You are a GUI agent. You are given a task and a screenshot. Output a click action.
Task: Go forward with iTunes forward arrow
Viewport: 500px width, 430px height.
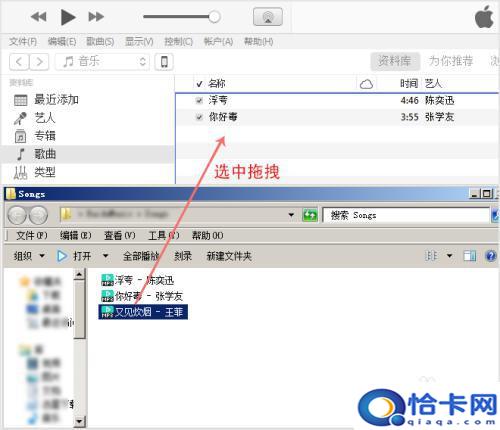pyautogui.click(x=39, y=62)
